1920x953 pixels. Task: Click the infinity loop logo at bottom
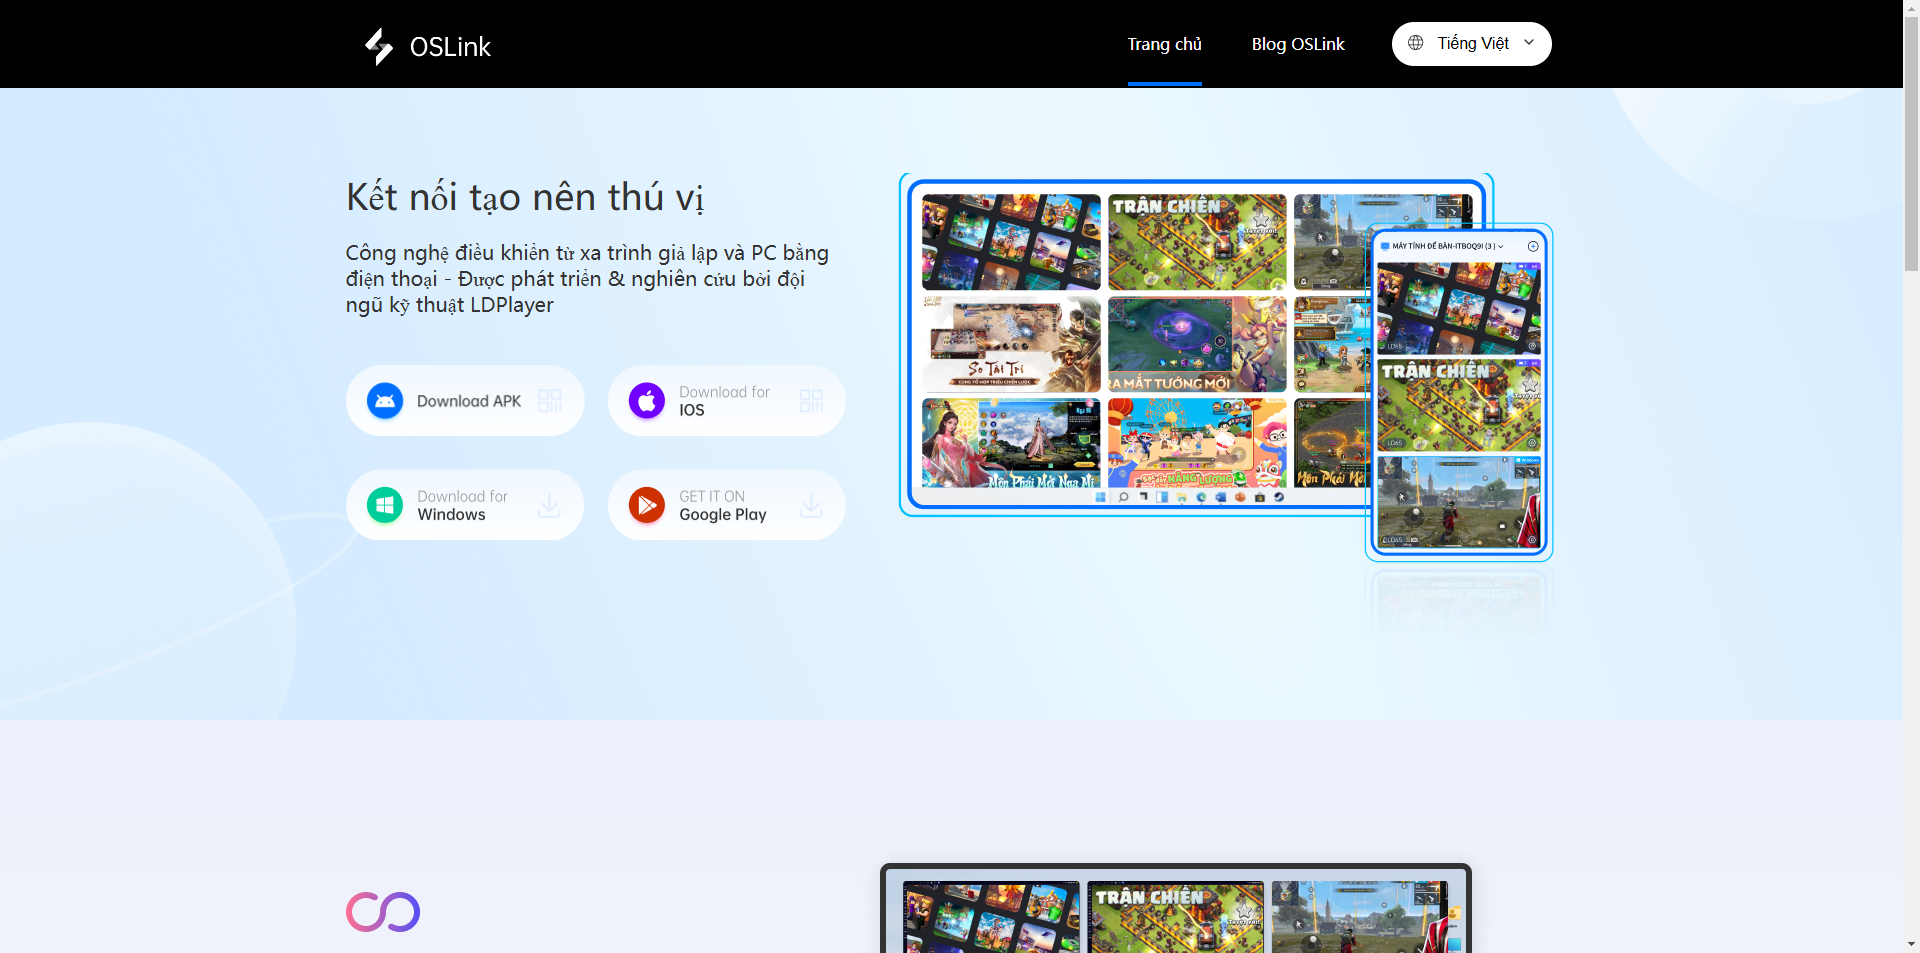(383, 912)
